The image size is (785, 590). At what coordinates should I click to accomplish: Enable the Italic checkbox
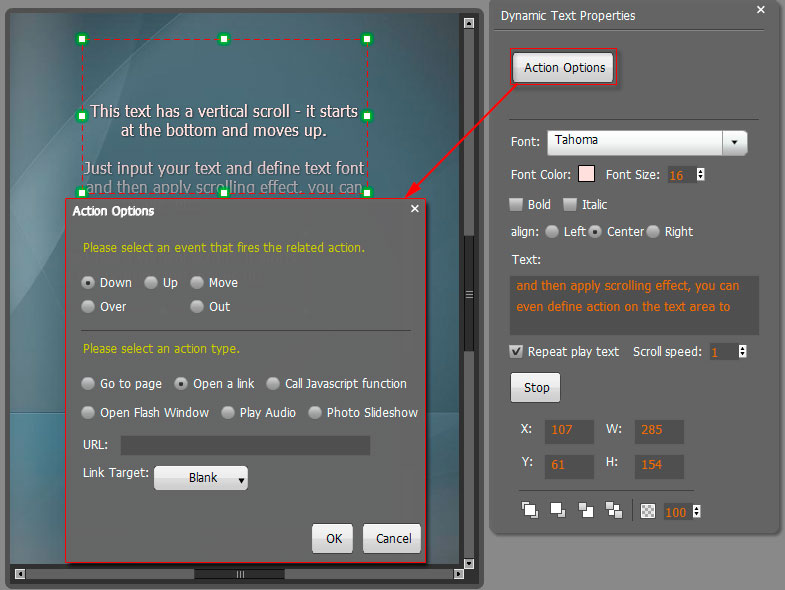click(570, 204)
